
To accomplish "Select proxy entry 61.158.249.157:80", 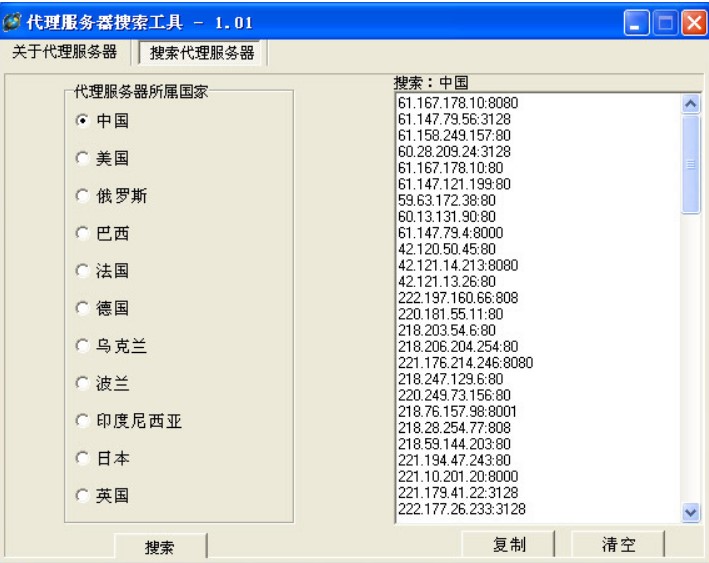I will pos(454,136).
